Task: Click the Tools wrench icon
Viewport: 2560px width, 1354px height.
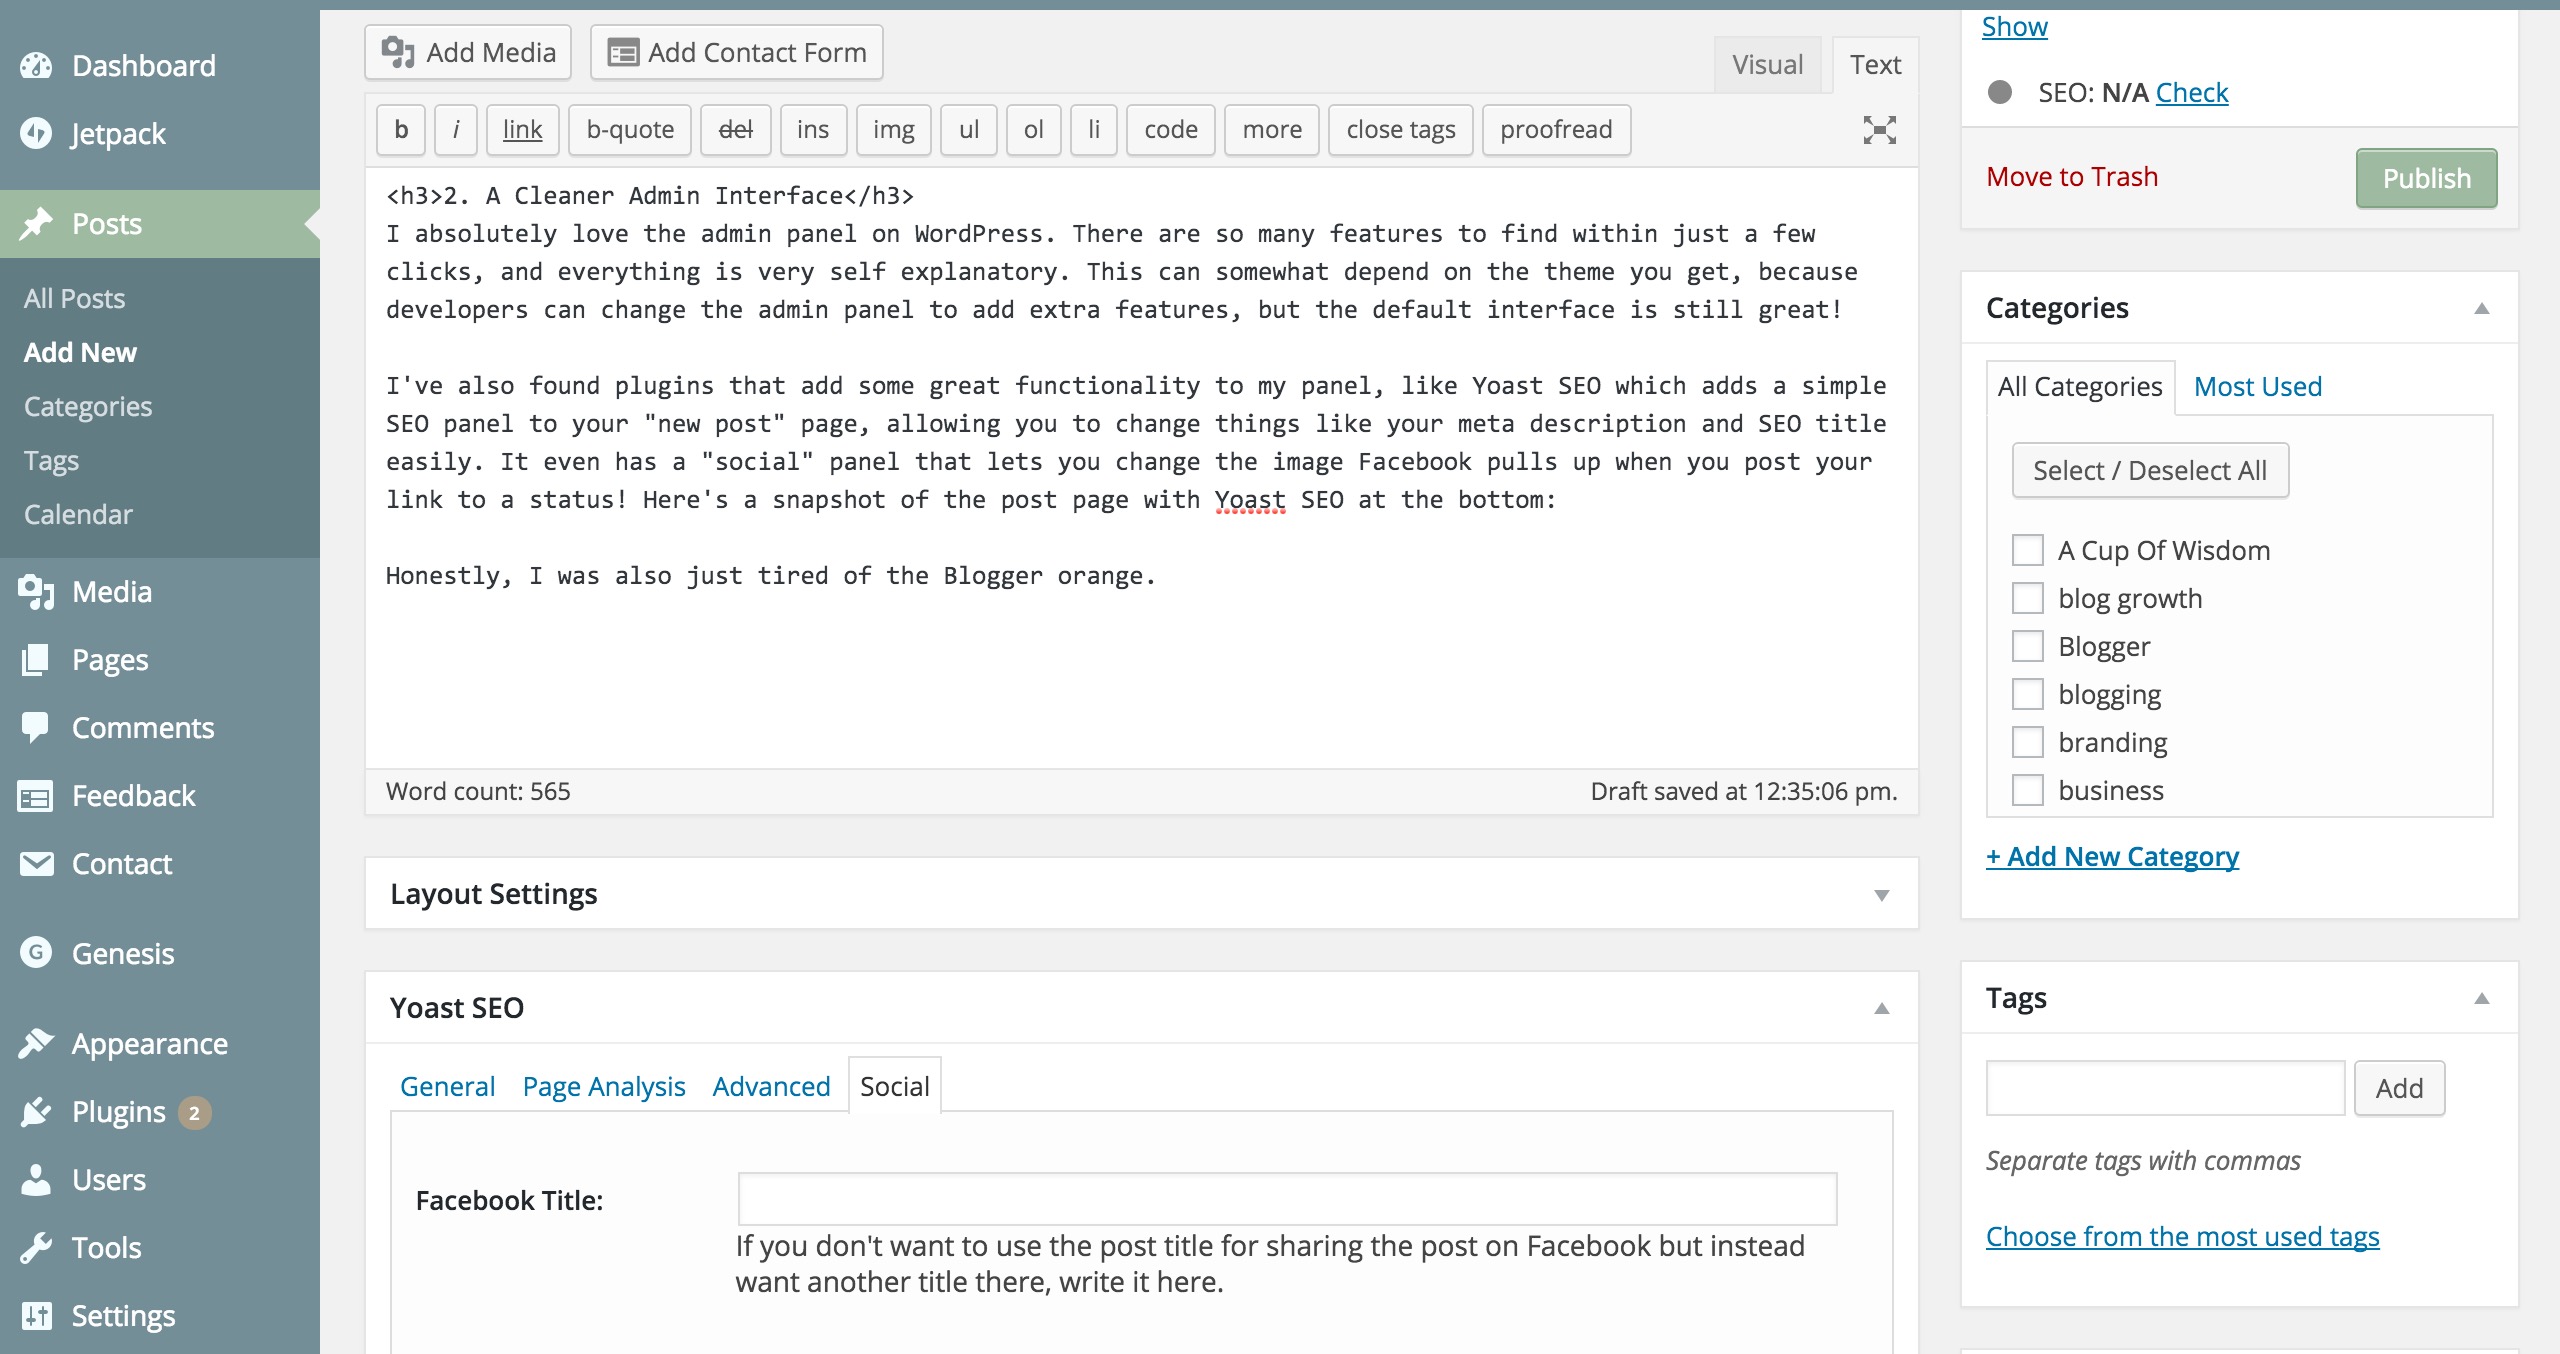Action: (x=36, y=1247)
